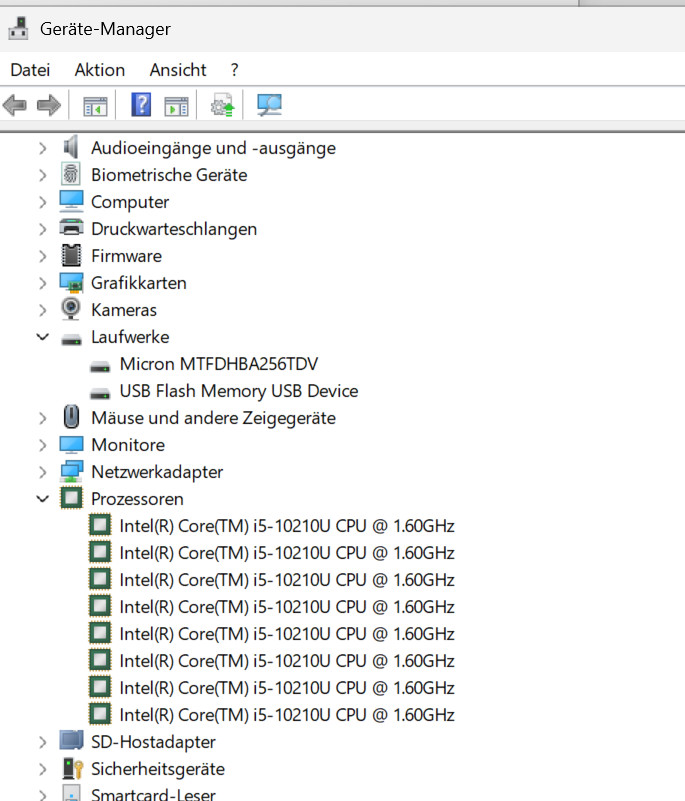This screenshot has height=801, width=685.
Task: Select the Monitore category label
Action: click(x=128, y=445)
